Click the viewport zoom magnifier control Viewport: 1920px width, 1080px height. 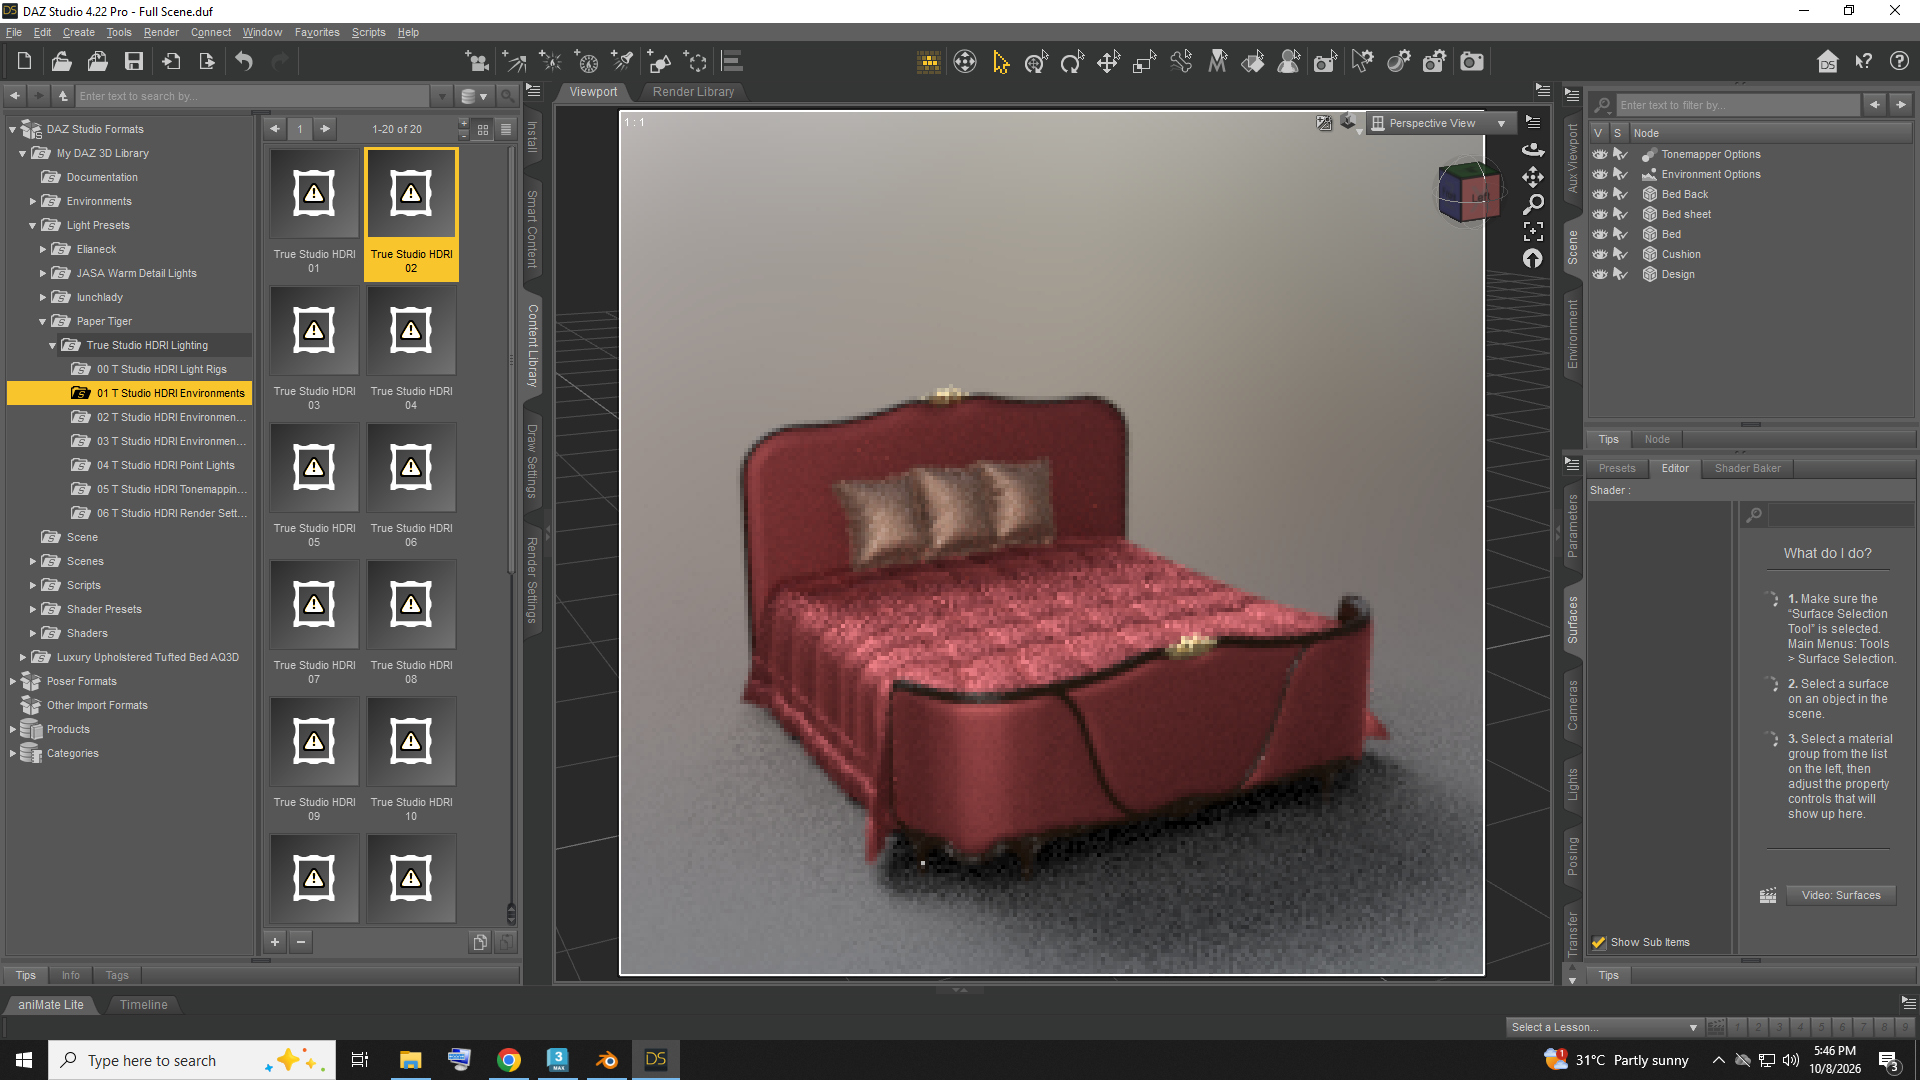1532,204
